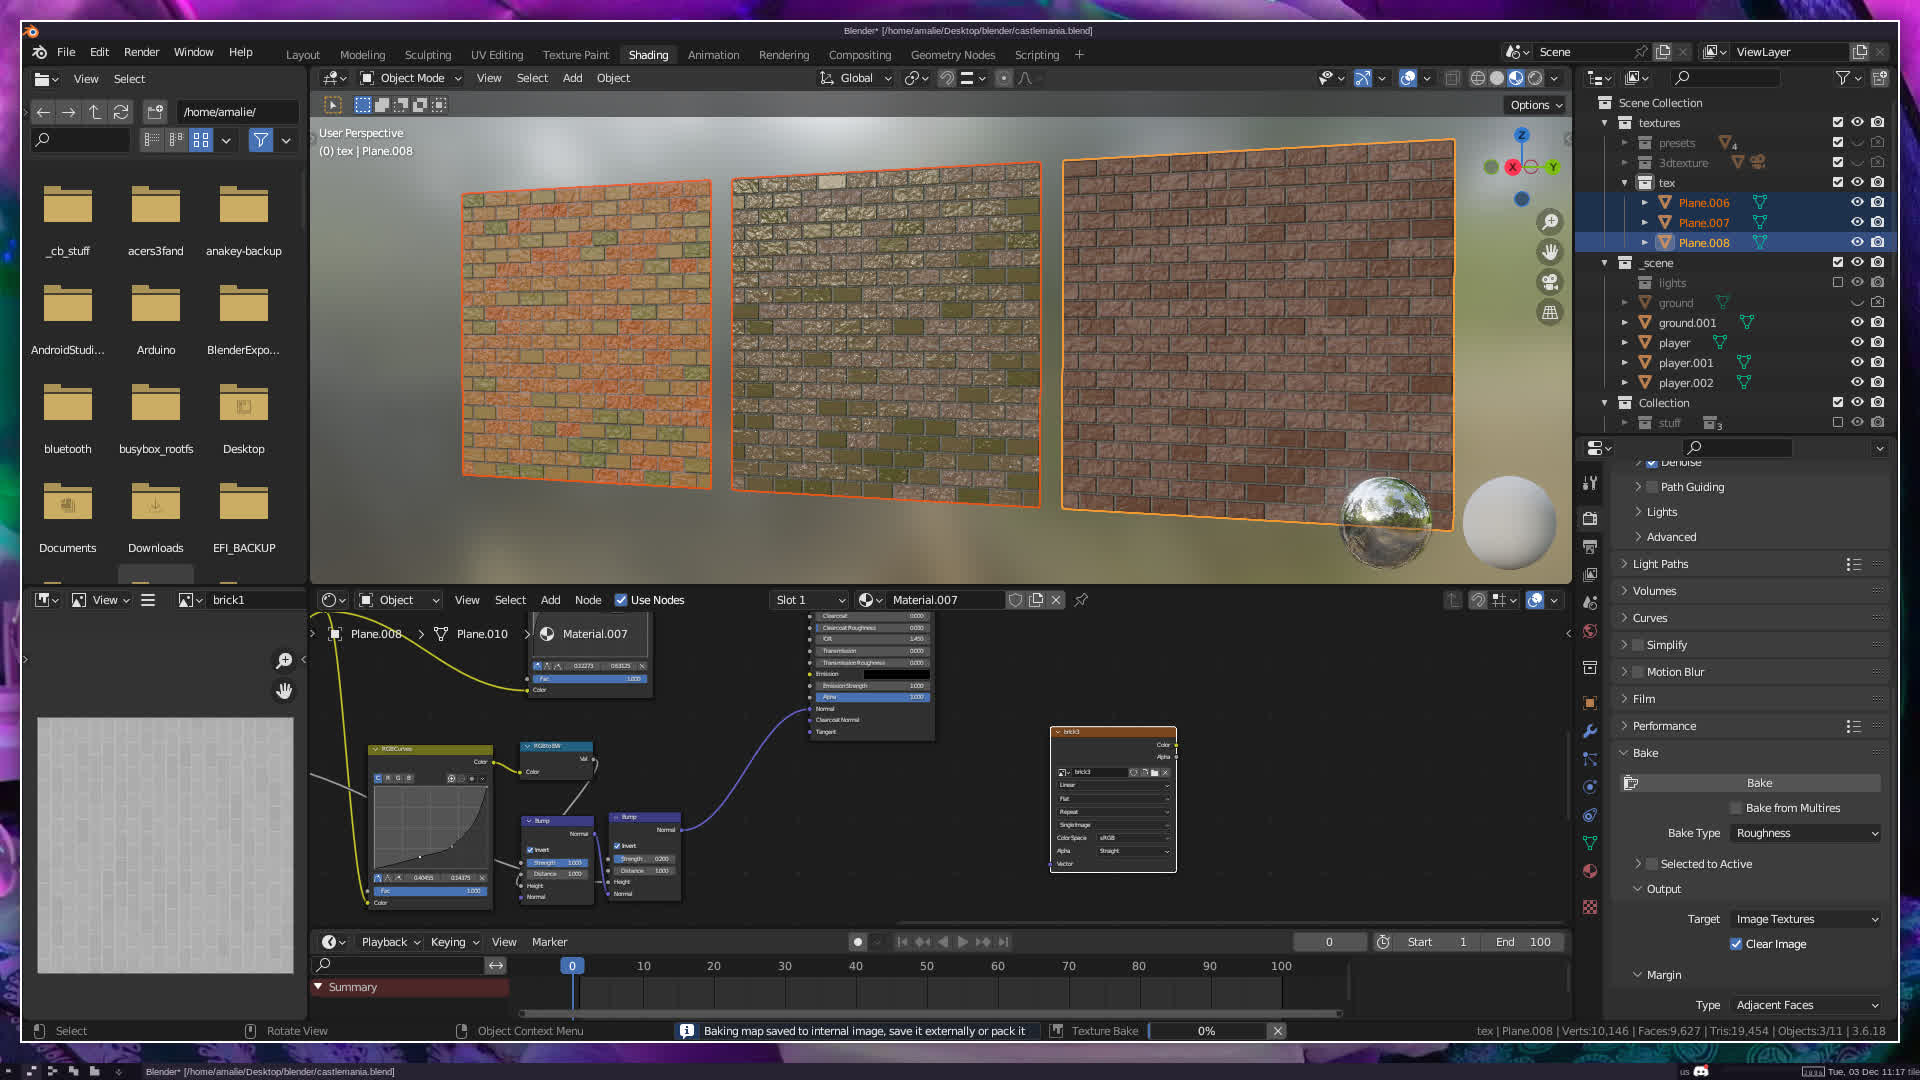Click the file browser filter funnel icon
The height and width of the screenshot is (1080, 1920).
260,140
